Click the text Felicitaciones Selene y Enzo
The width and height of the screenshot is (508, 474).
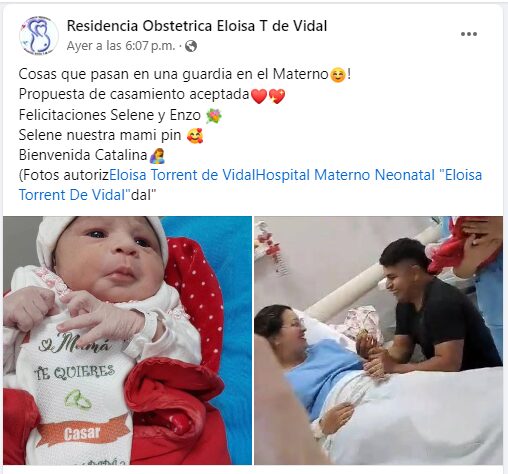[x=110, y=115]
